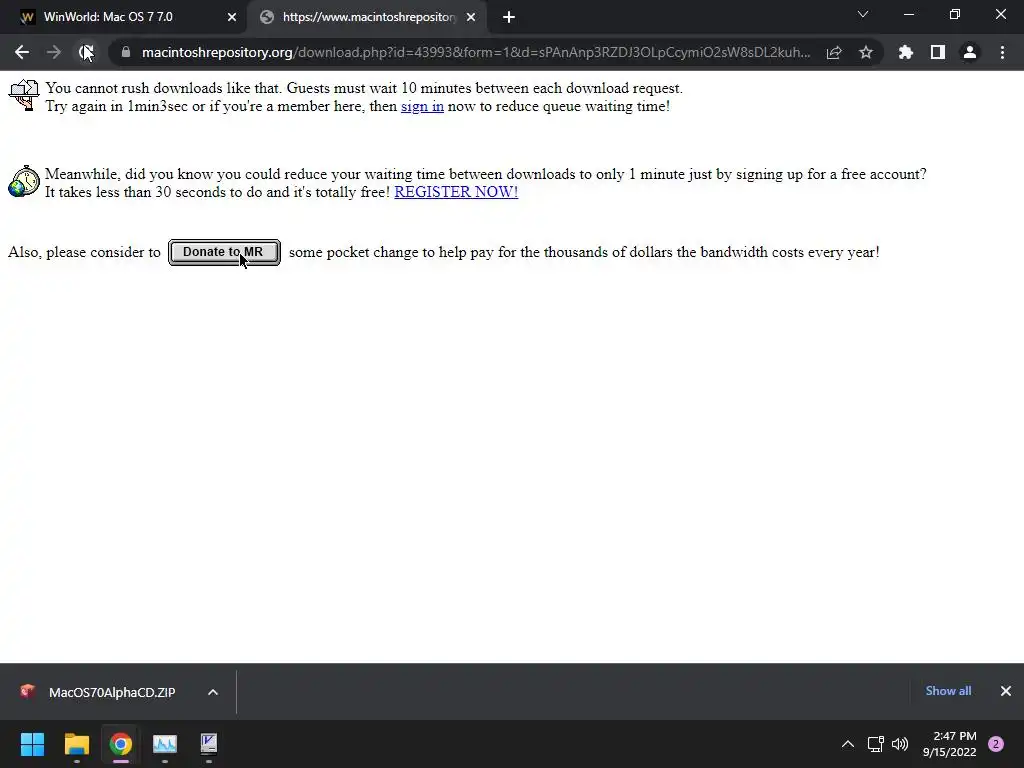The image size is (1024, 768).
Task: Click the REGISTER NOW! link
Action: [456, 191]
